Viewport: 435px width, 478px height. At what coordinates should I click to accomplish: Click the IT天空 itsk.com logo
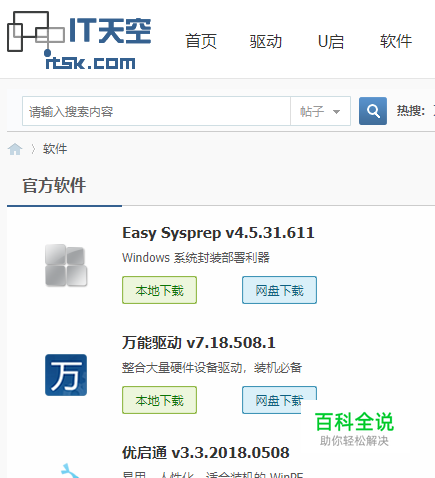79,41
